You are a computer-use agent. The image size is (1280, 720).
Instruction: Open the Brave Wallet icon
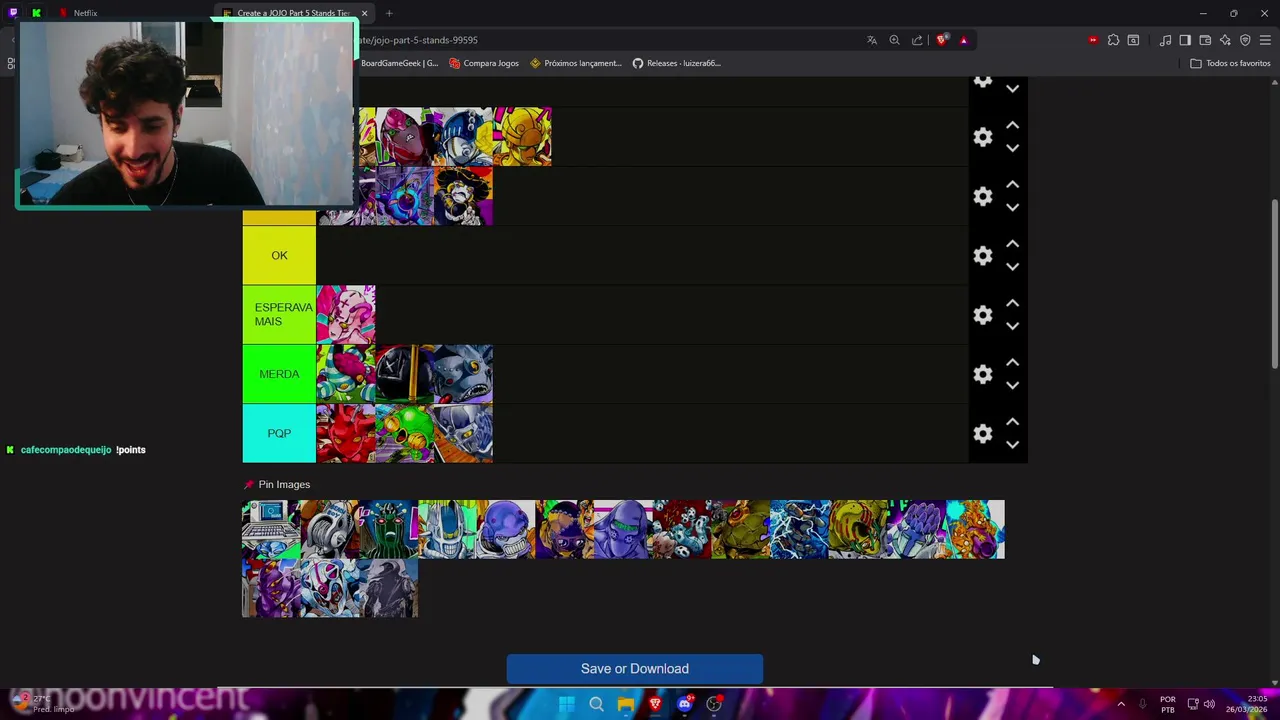tap(1205, 40)
